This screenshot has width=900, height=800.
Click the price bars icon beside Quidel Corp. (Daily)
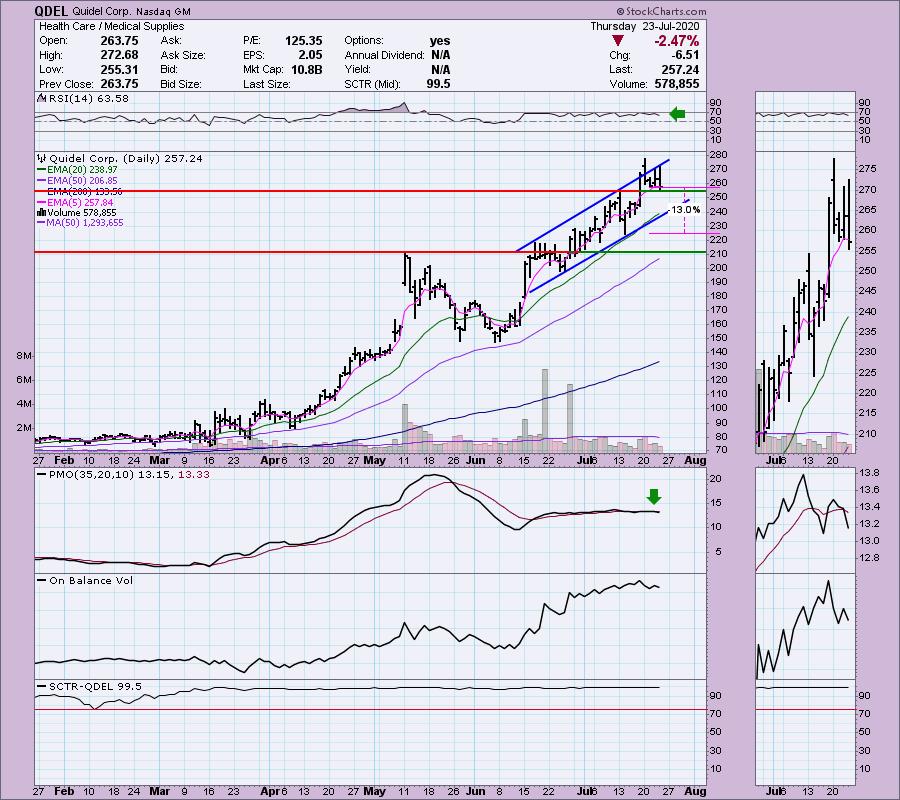point(42,158)
